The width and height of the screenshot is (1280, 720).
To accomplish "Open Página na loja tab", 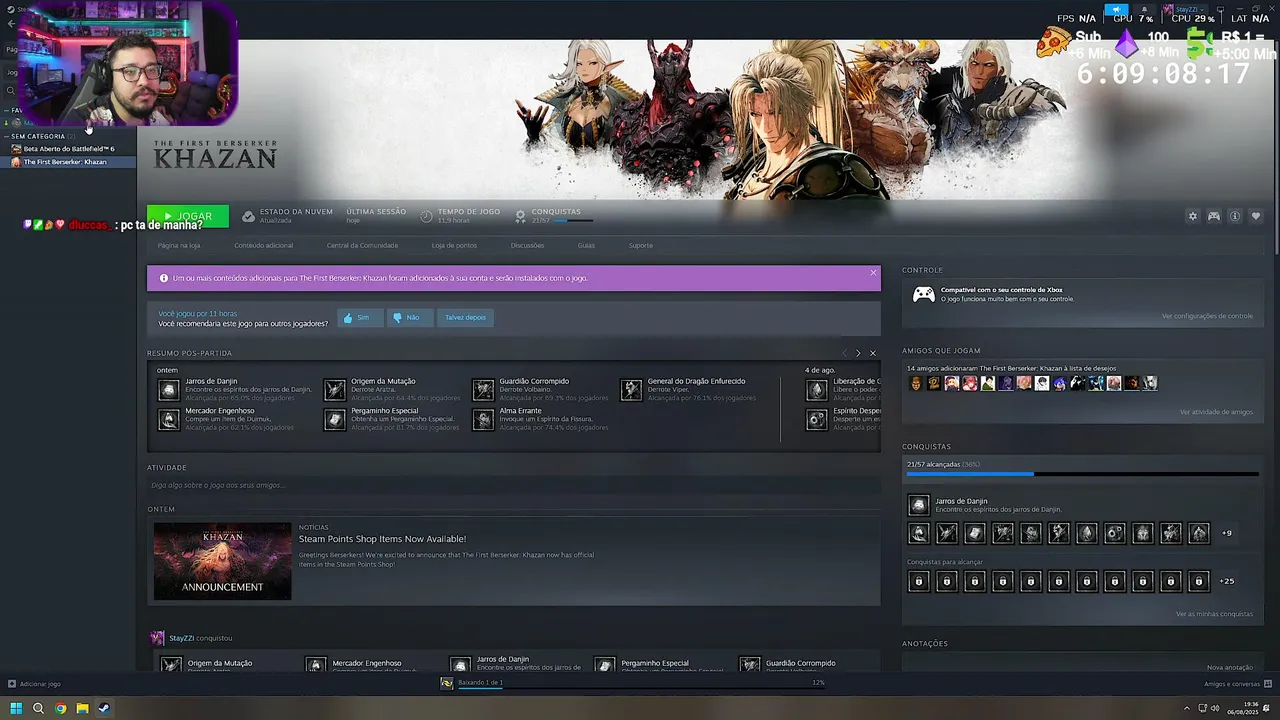I will click(x=179, y=245).
